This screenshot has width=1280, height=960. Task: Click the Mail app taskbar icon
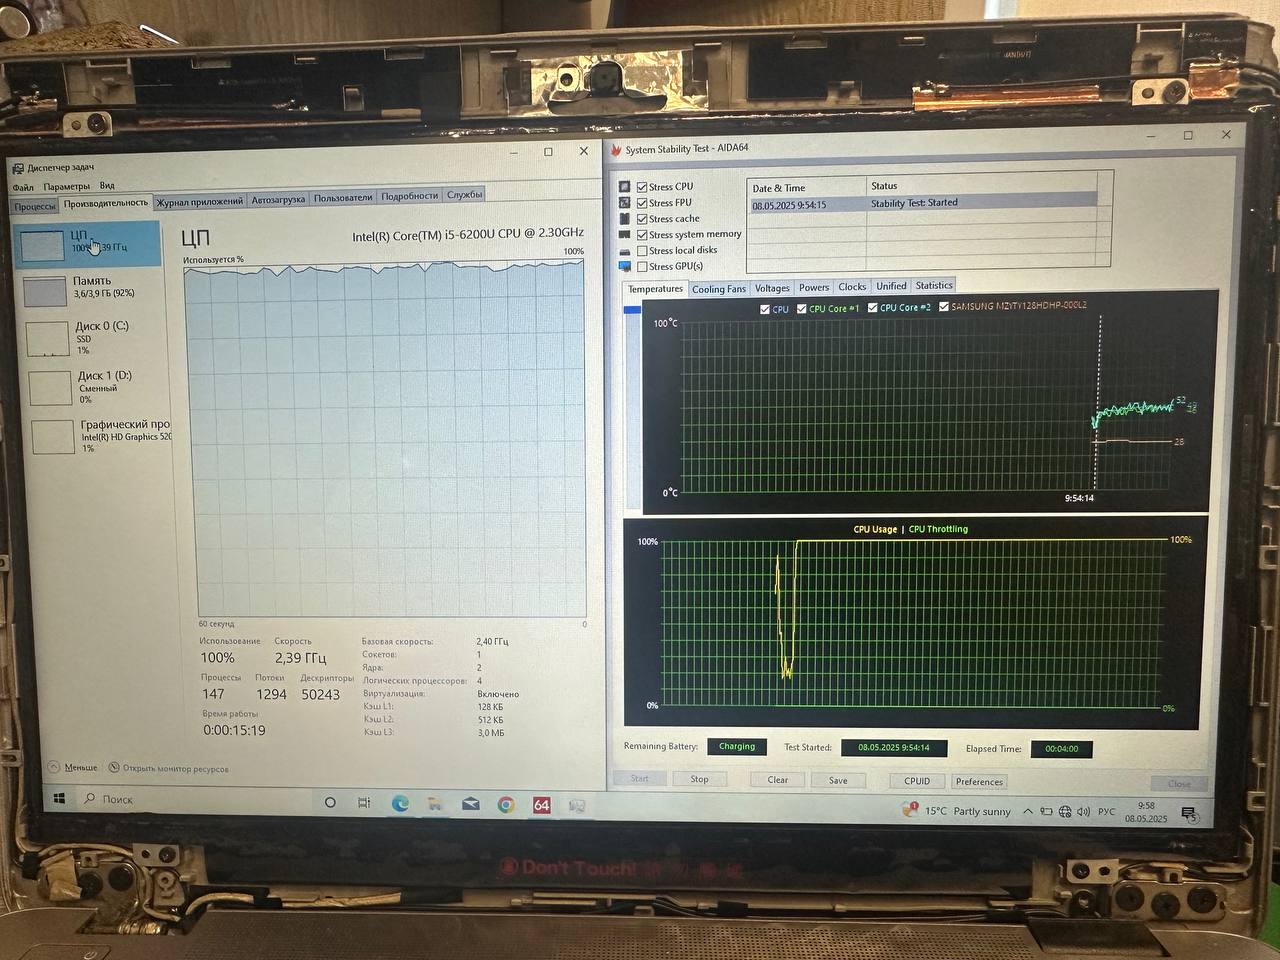tap(470, 804)
